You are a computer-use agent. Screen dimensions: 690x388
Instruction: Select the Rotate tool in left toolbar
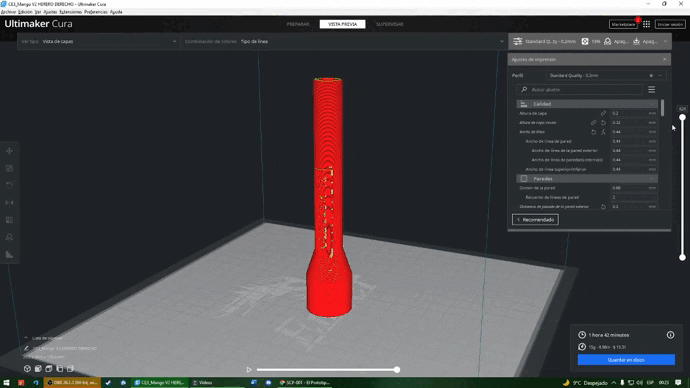pyautogui.click(x=9, y=185)
